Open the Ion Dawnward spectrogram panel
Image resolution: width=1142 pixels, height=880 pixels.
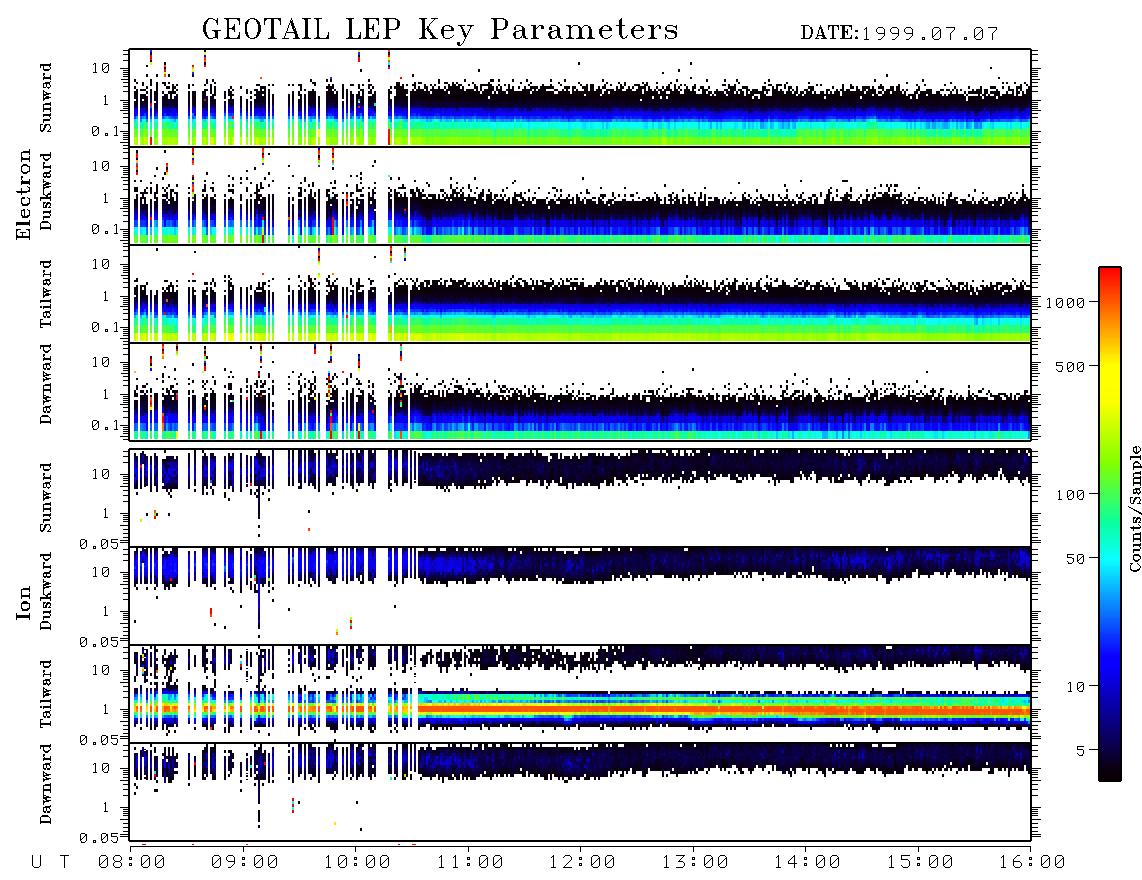coord(580,791)
